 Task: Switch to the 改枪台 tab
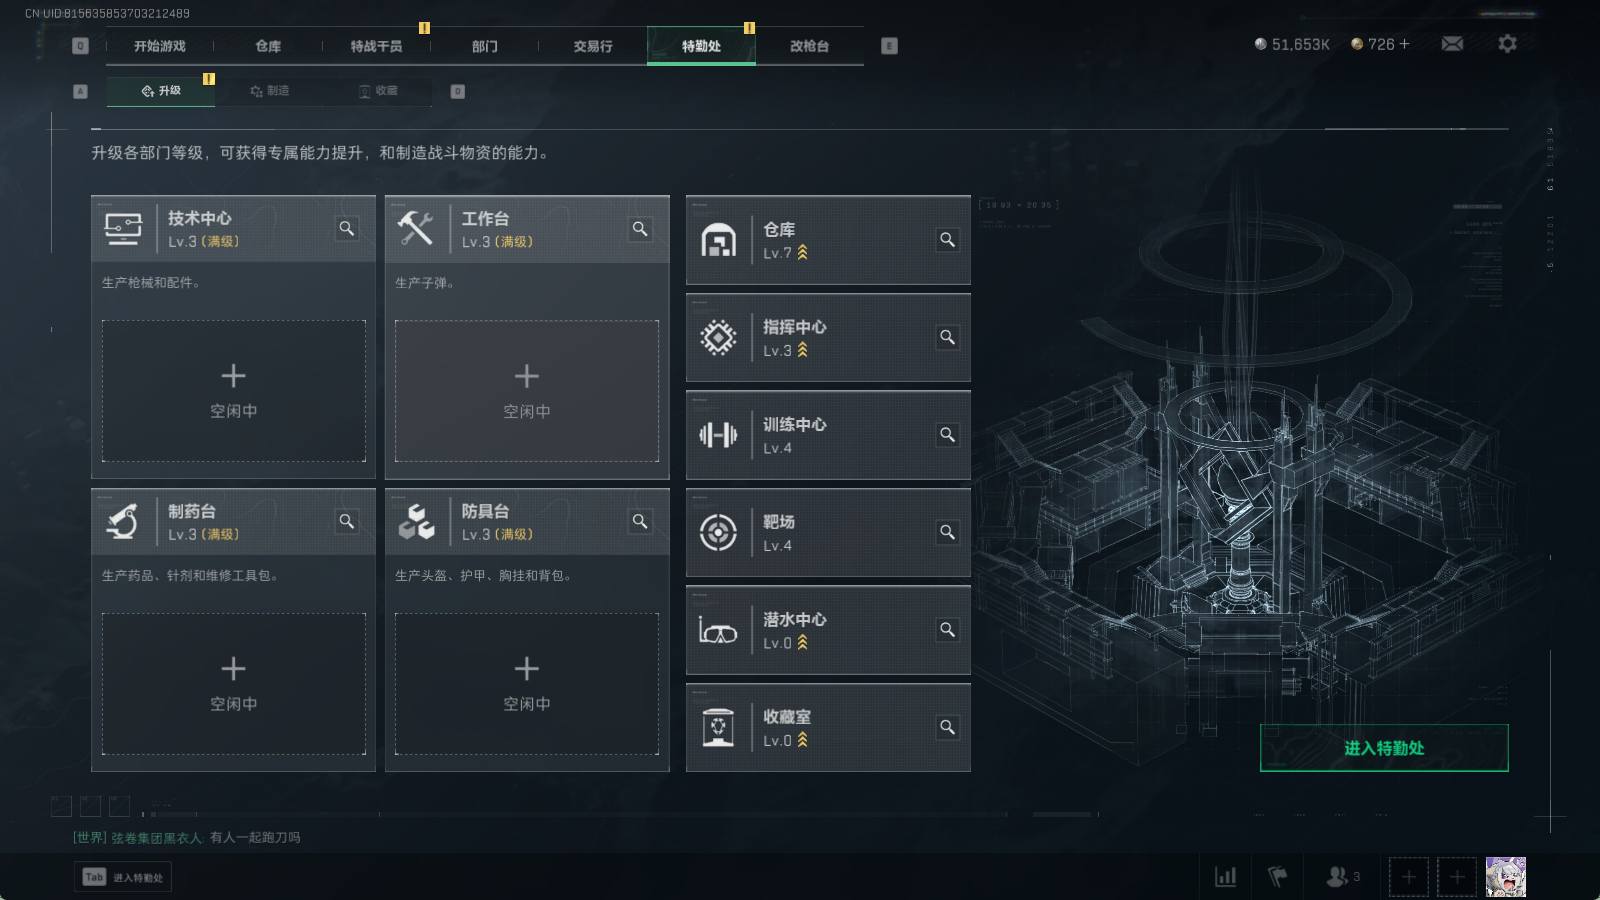point(809,46)
